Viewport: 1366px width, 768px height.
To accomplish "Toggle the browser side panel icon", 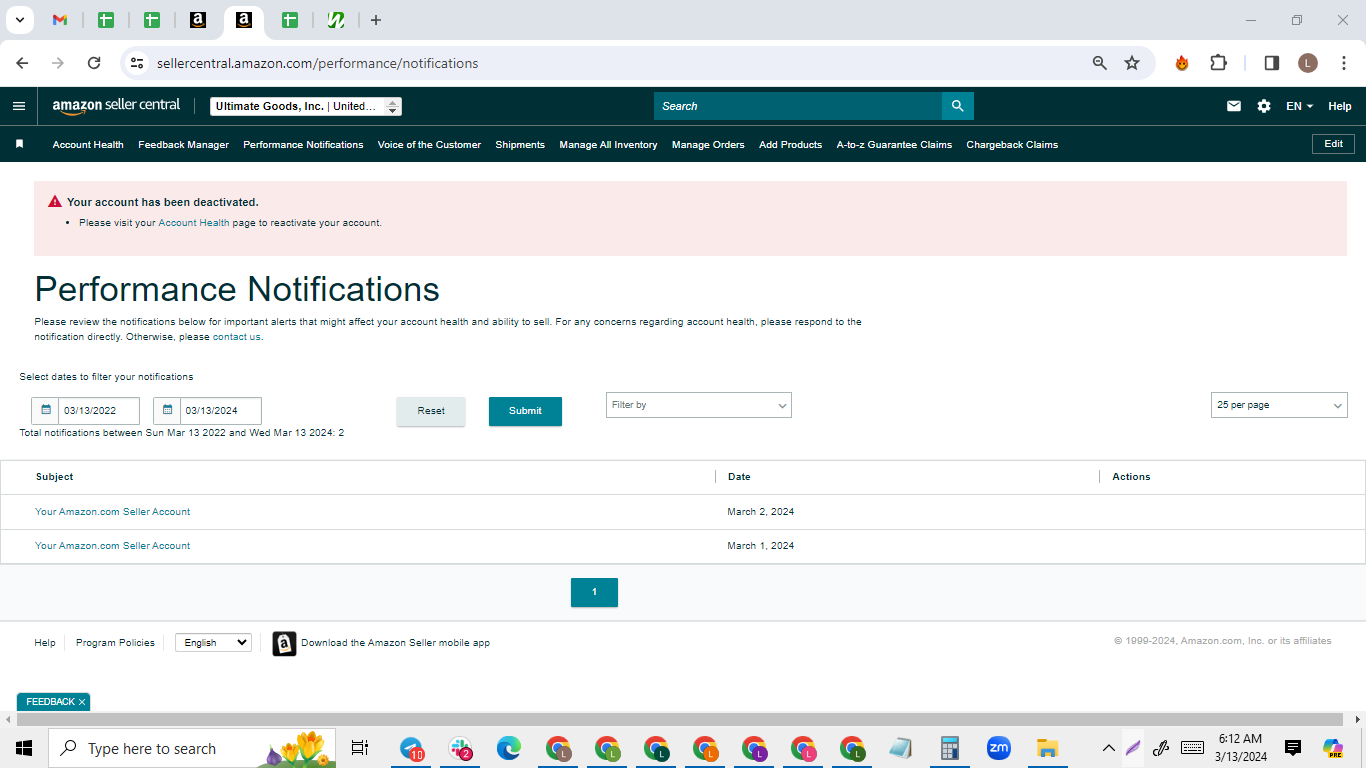I will pos(1272,63).
